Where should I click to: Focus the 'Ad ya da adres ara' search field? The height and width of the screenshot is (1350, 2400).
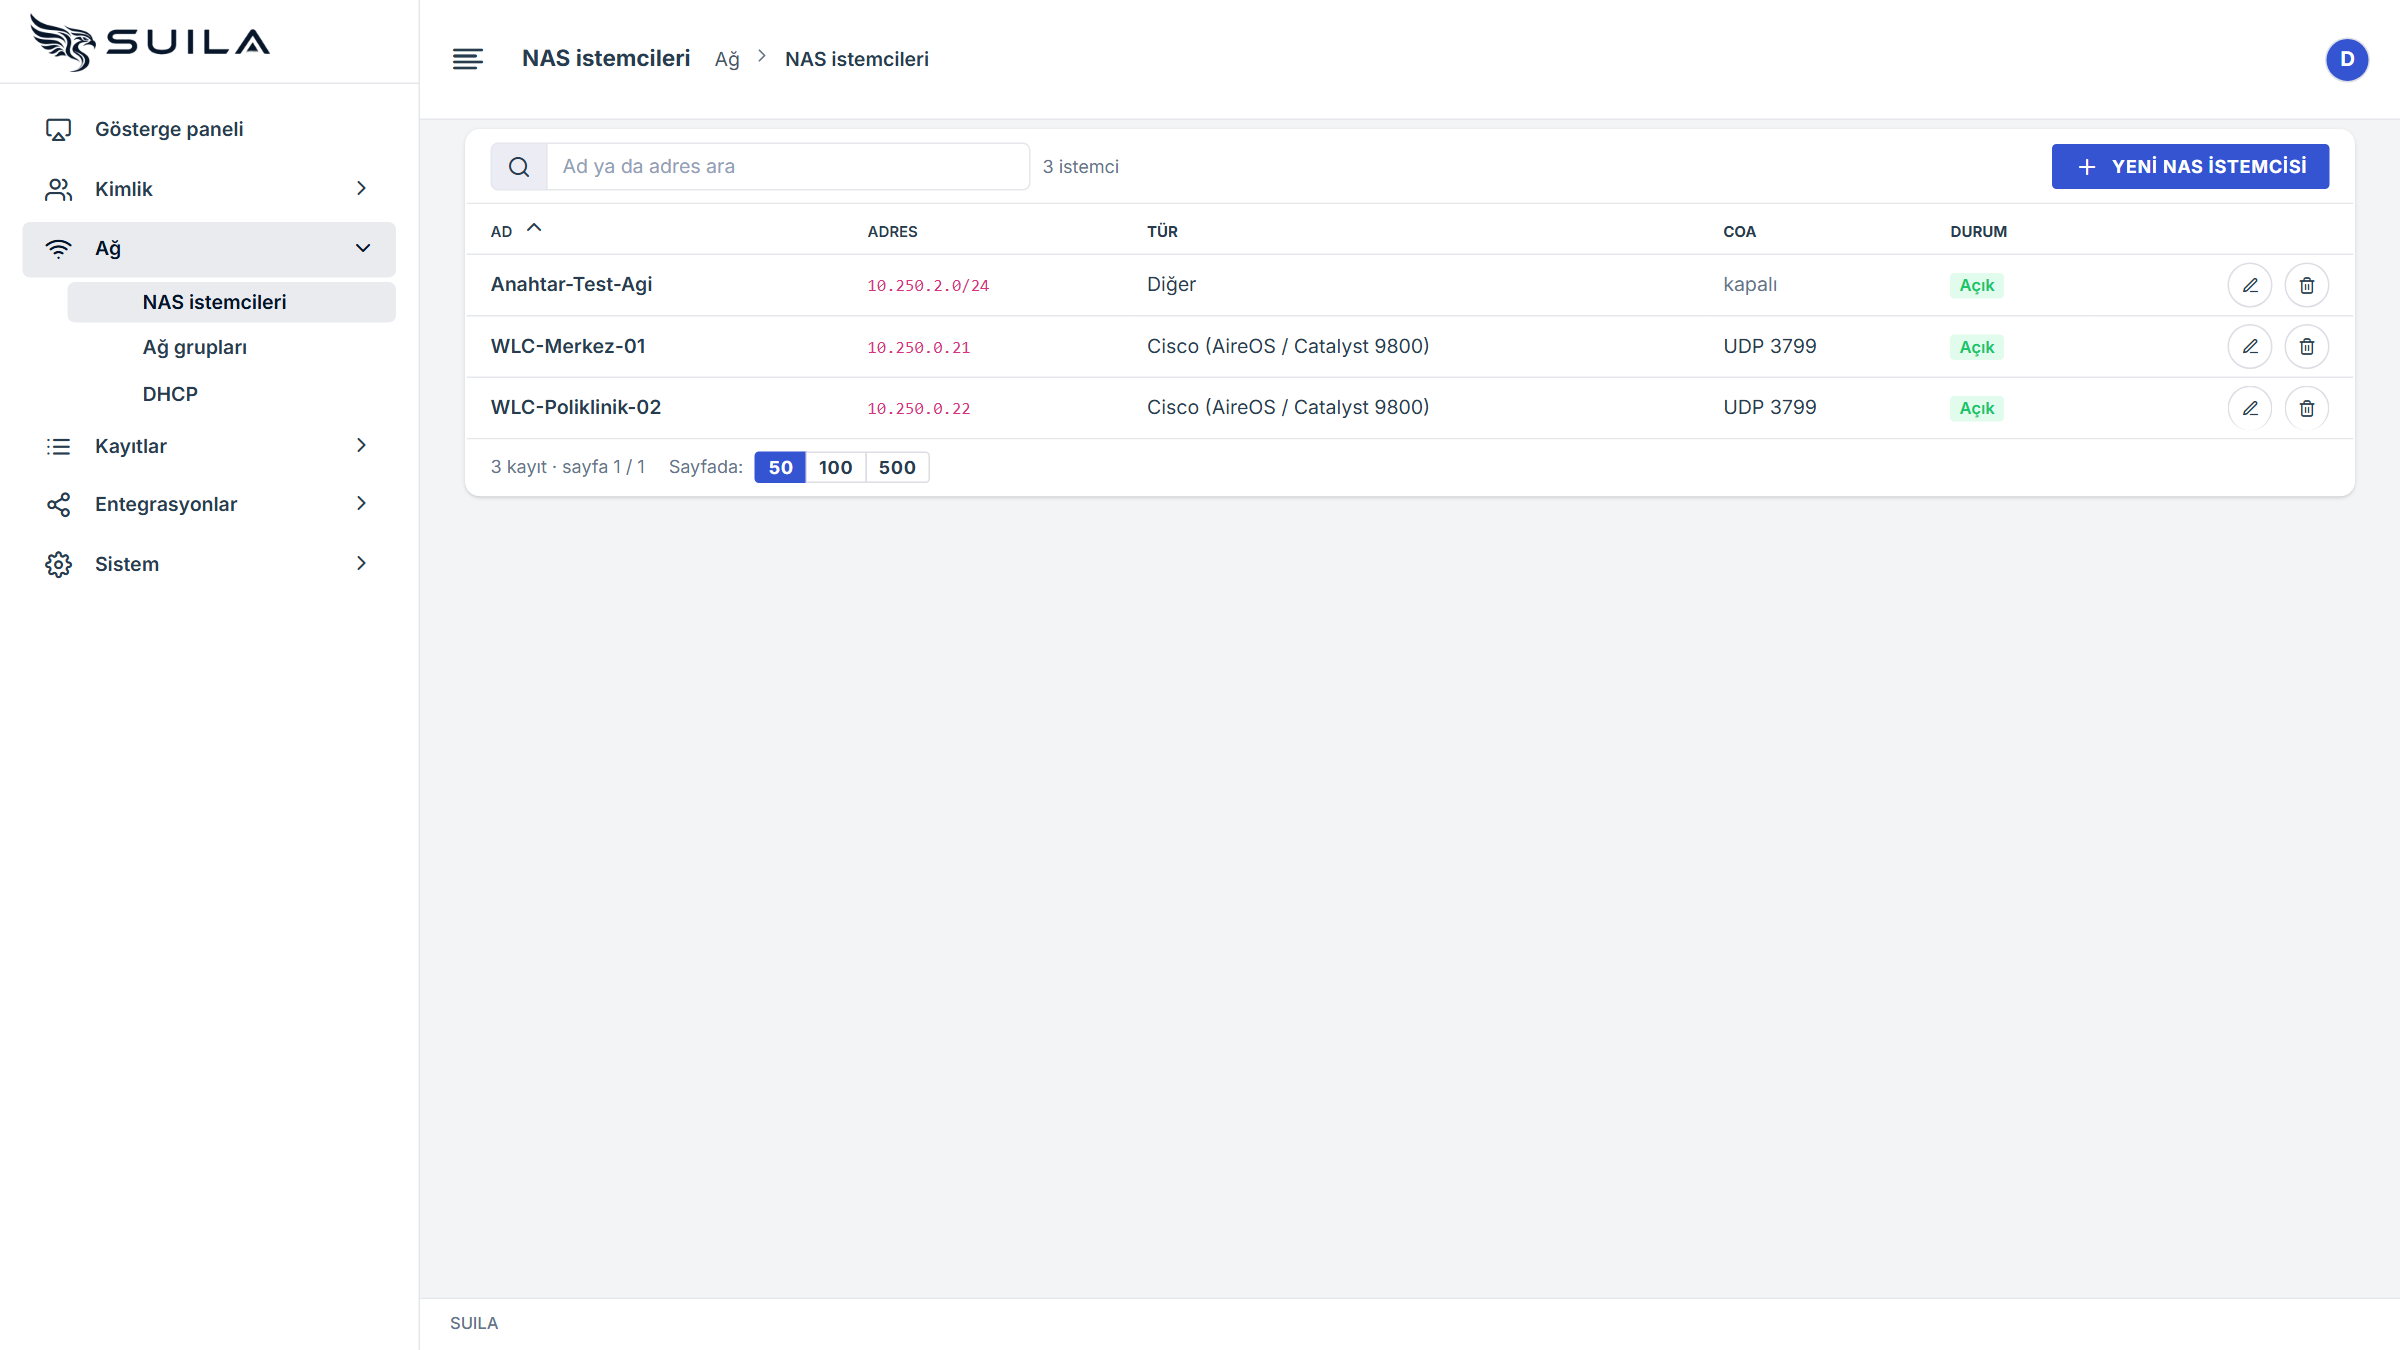point(788,167)
